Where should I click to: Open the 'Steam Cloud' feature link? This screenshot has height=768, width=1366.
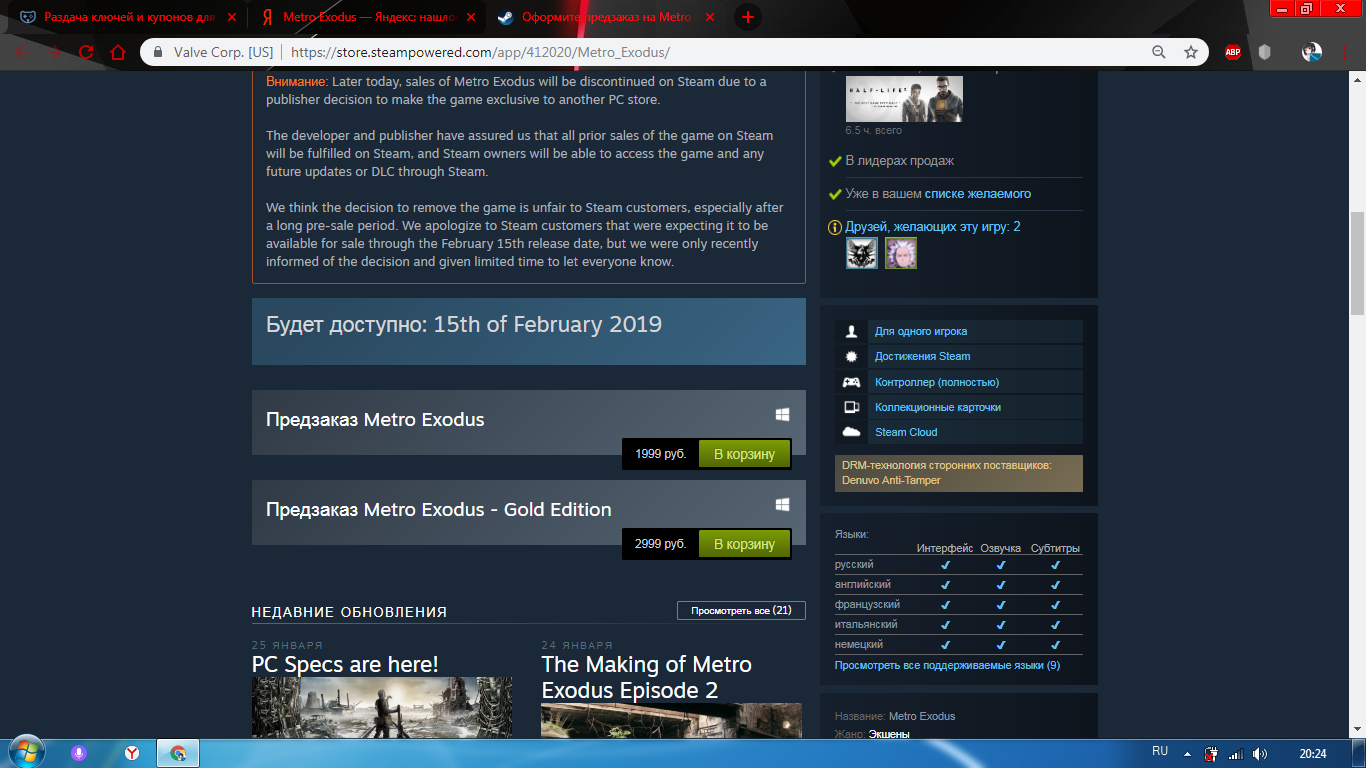(906, 432)
